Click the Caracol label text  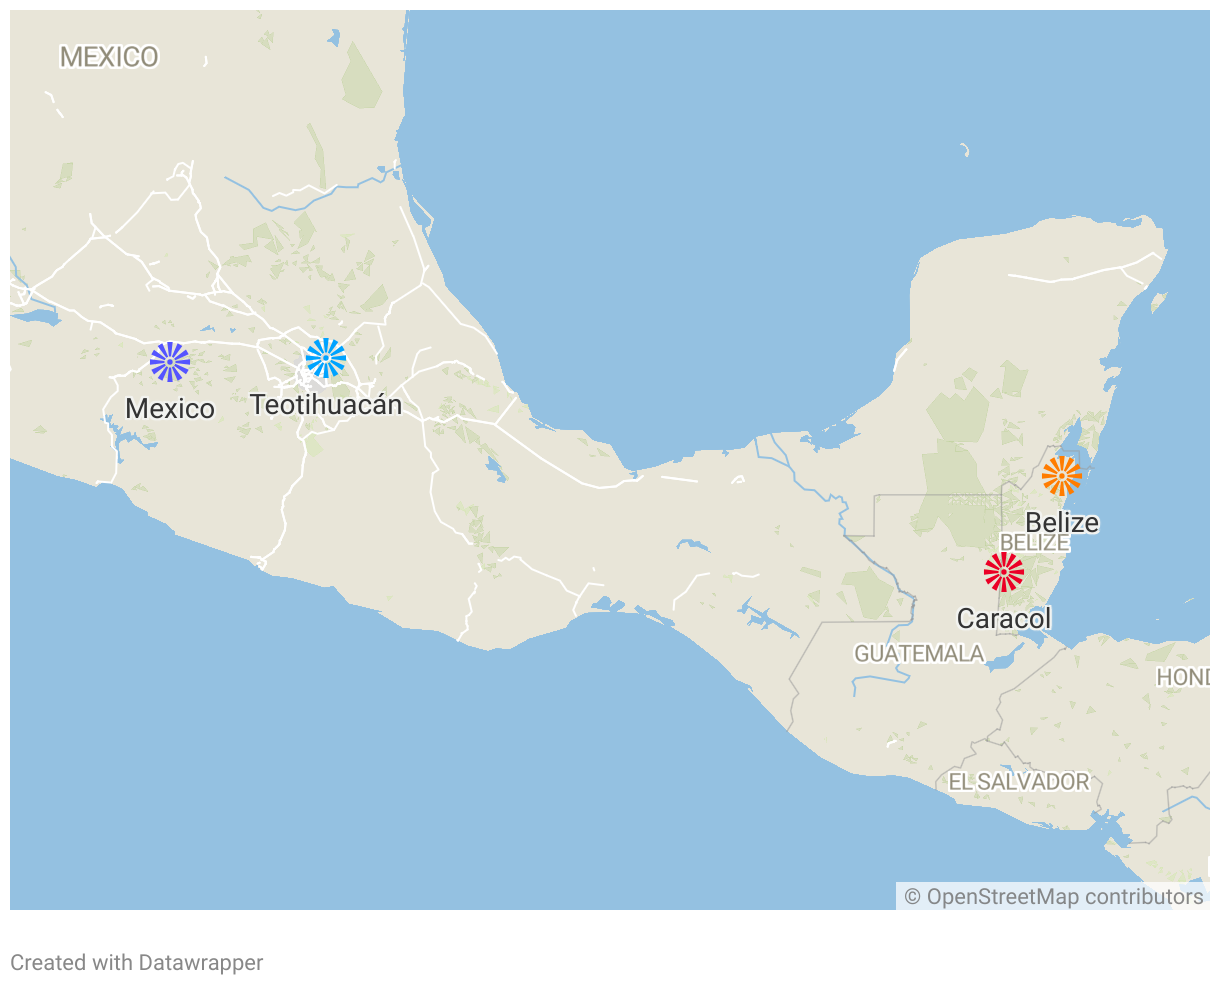click(1004, 619)
